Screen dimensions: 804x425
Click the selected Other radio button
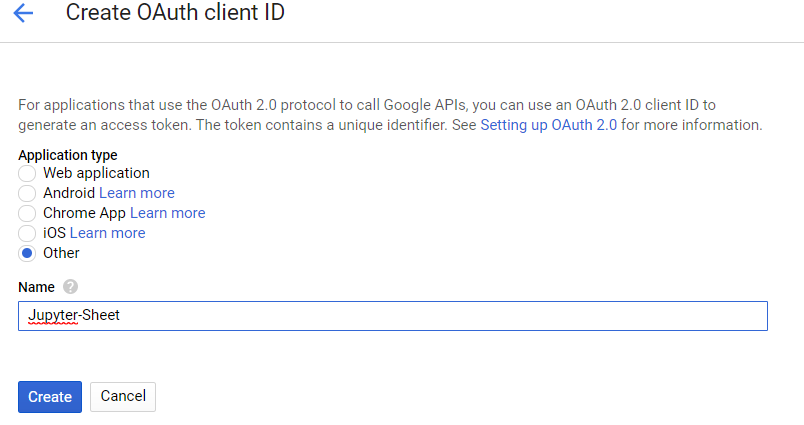pyautogui.click(x=27, y=253)
